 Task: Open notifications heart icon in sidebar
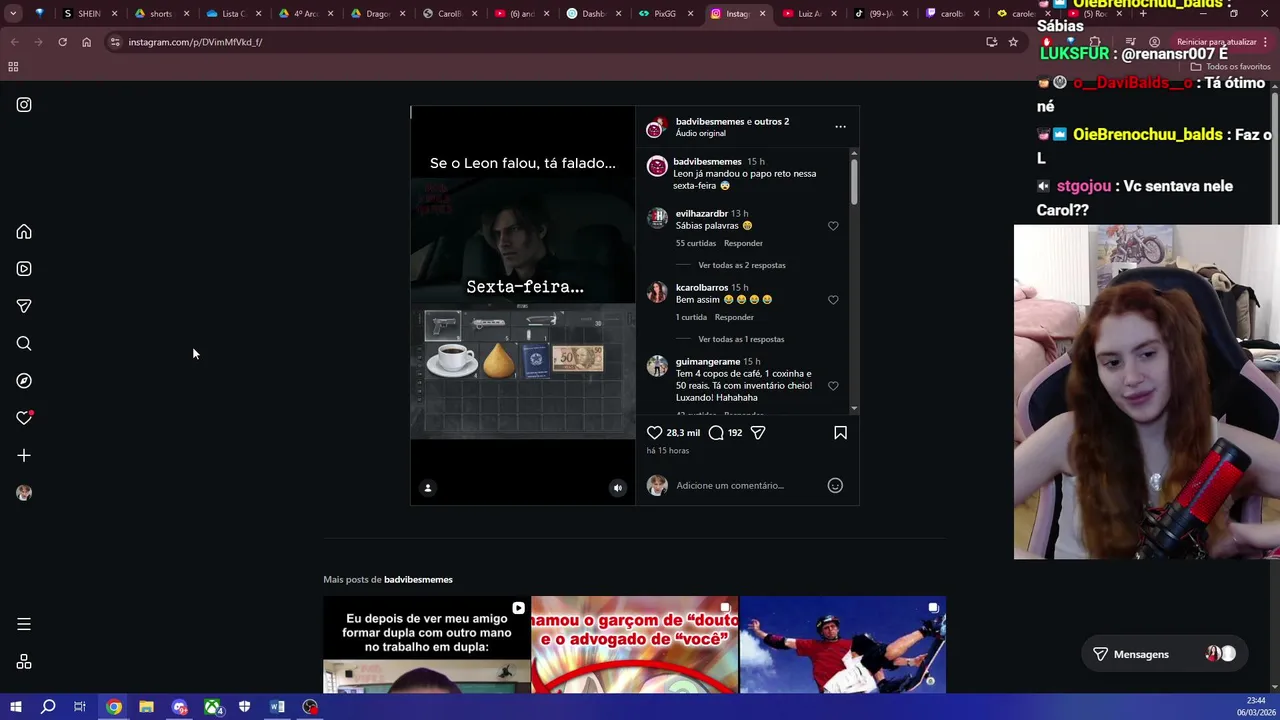24,418
